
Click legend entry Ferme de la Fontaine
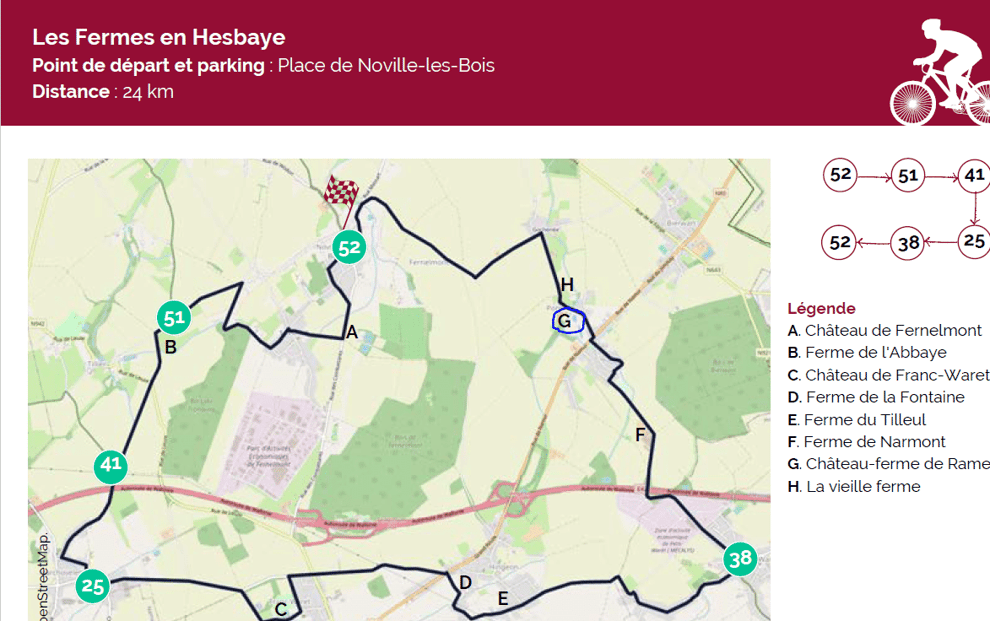876,397
